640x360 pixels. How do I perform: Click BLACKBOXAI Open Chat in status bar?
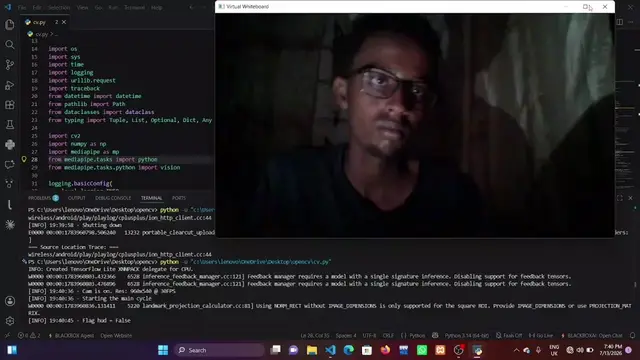592,336
